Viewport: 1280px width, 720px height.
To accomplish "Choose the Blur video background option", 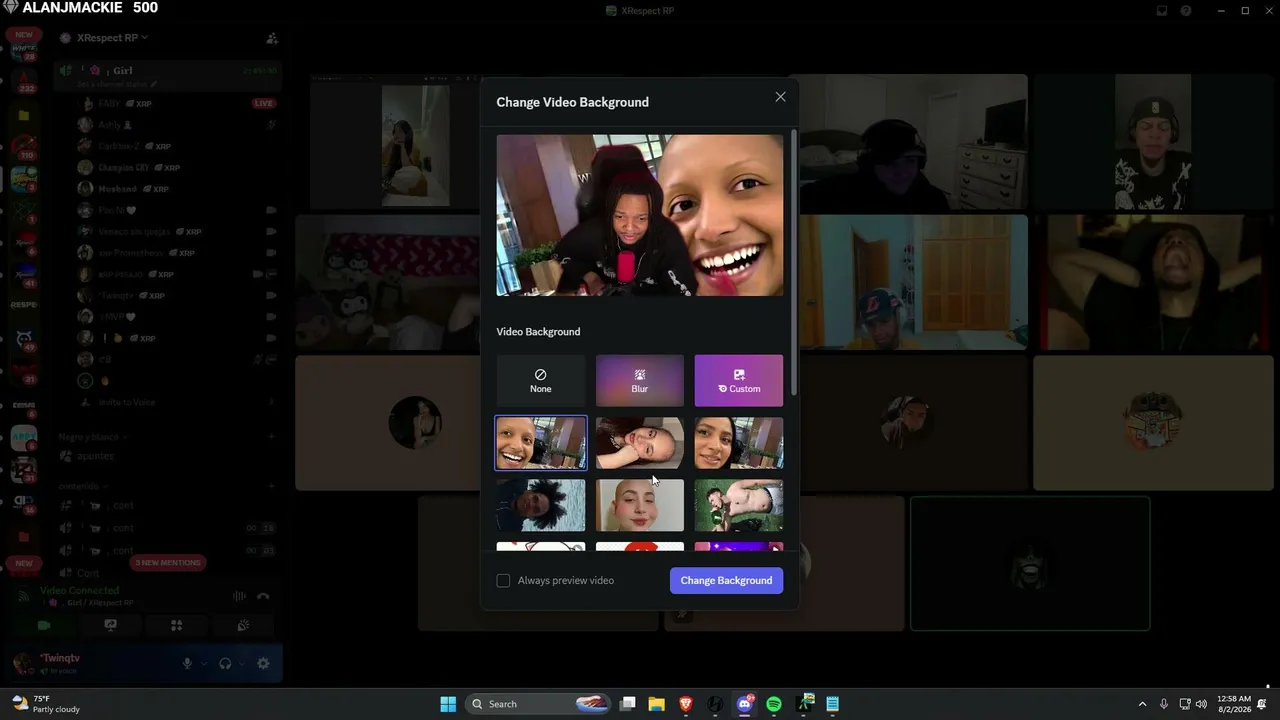I will click(640, 381).
